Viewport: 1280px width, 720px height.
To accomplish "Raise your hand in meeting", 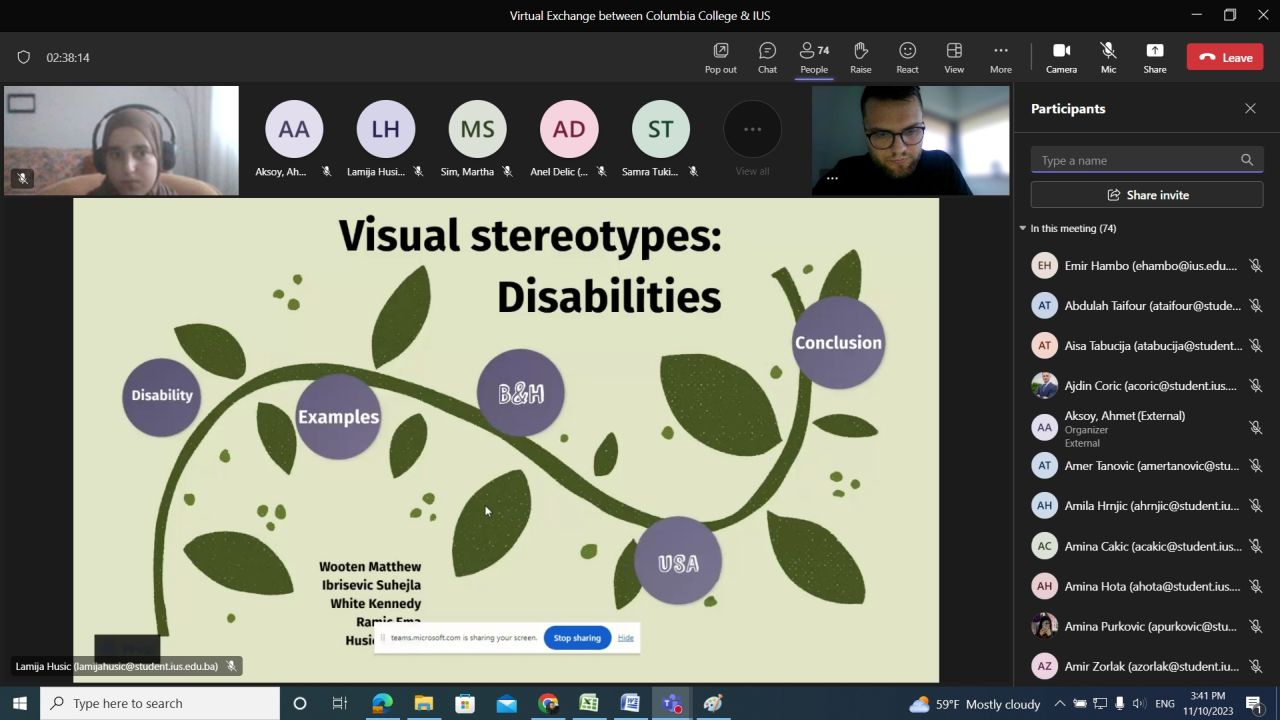I will pyautogui.click(x=860, y=57).
